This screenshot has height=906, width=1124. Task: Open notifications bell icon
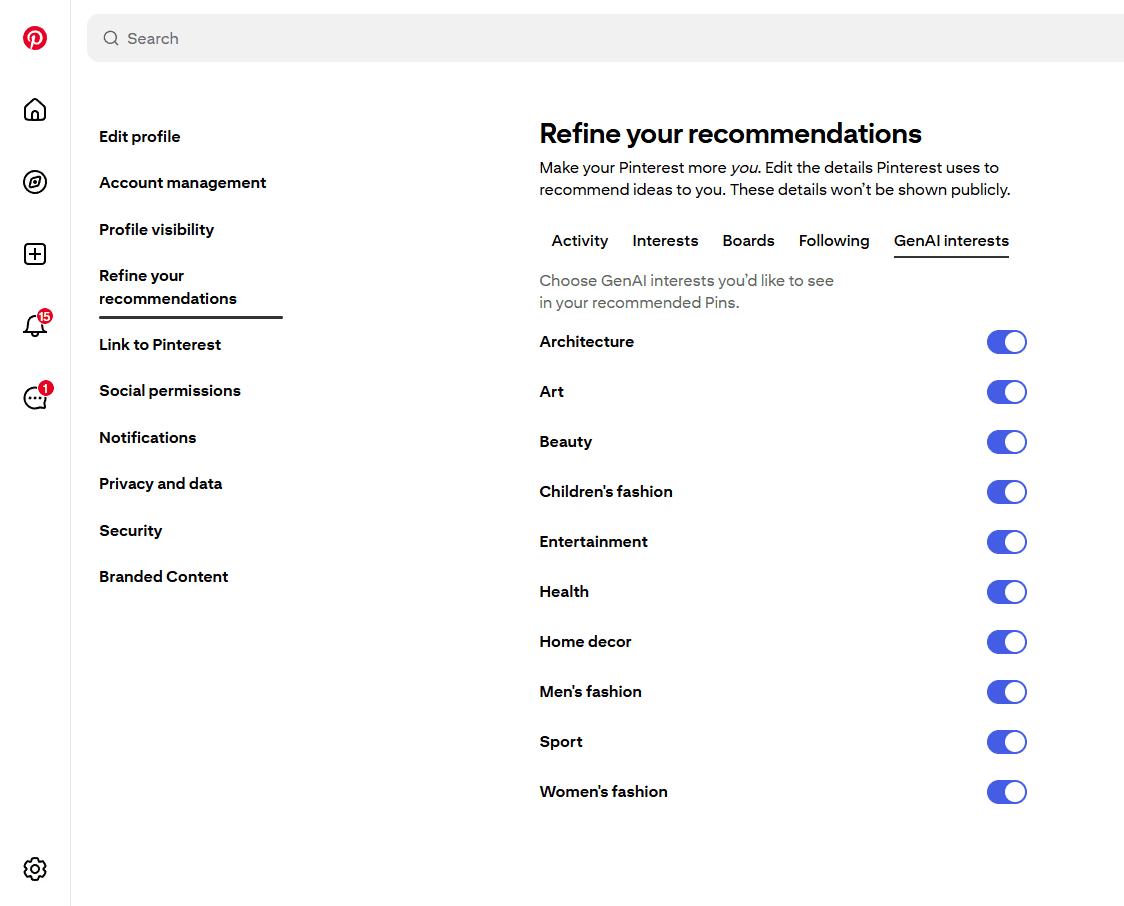pos(34,325)
